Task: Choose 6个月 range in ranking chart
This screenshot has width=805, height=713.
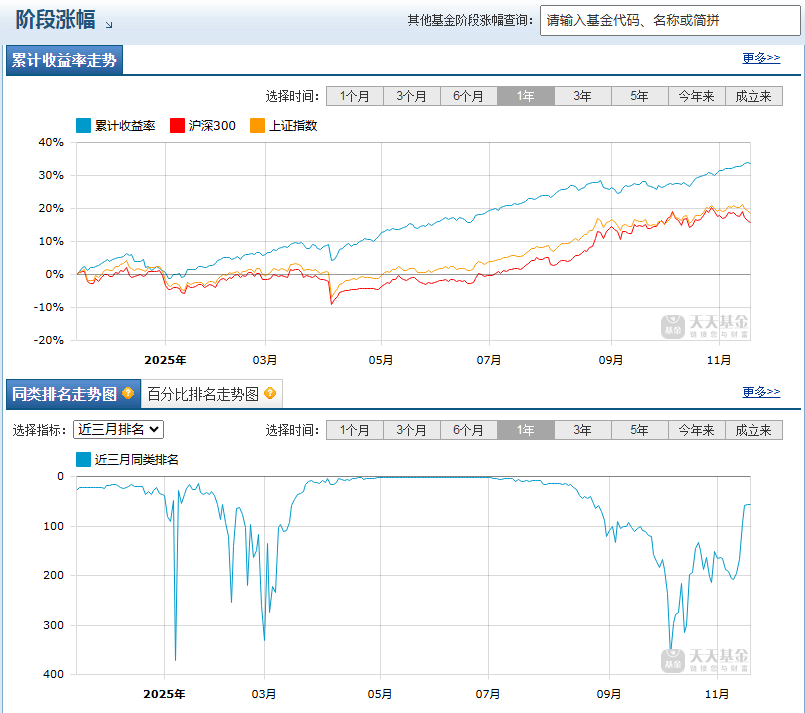Action: tap(469, 430)
